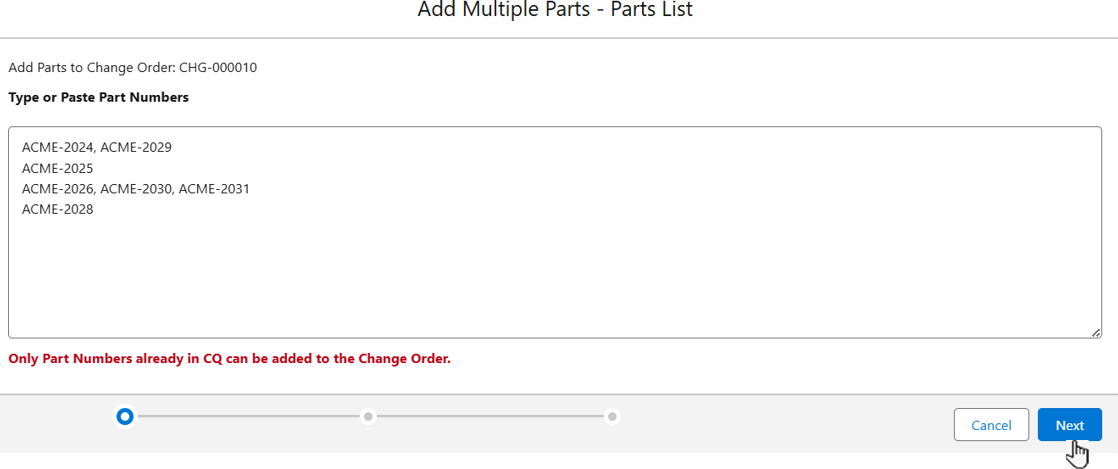Select the first active progress step indicator
Viewport: 1118px width, 469px height.
(x=125, y=415)
